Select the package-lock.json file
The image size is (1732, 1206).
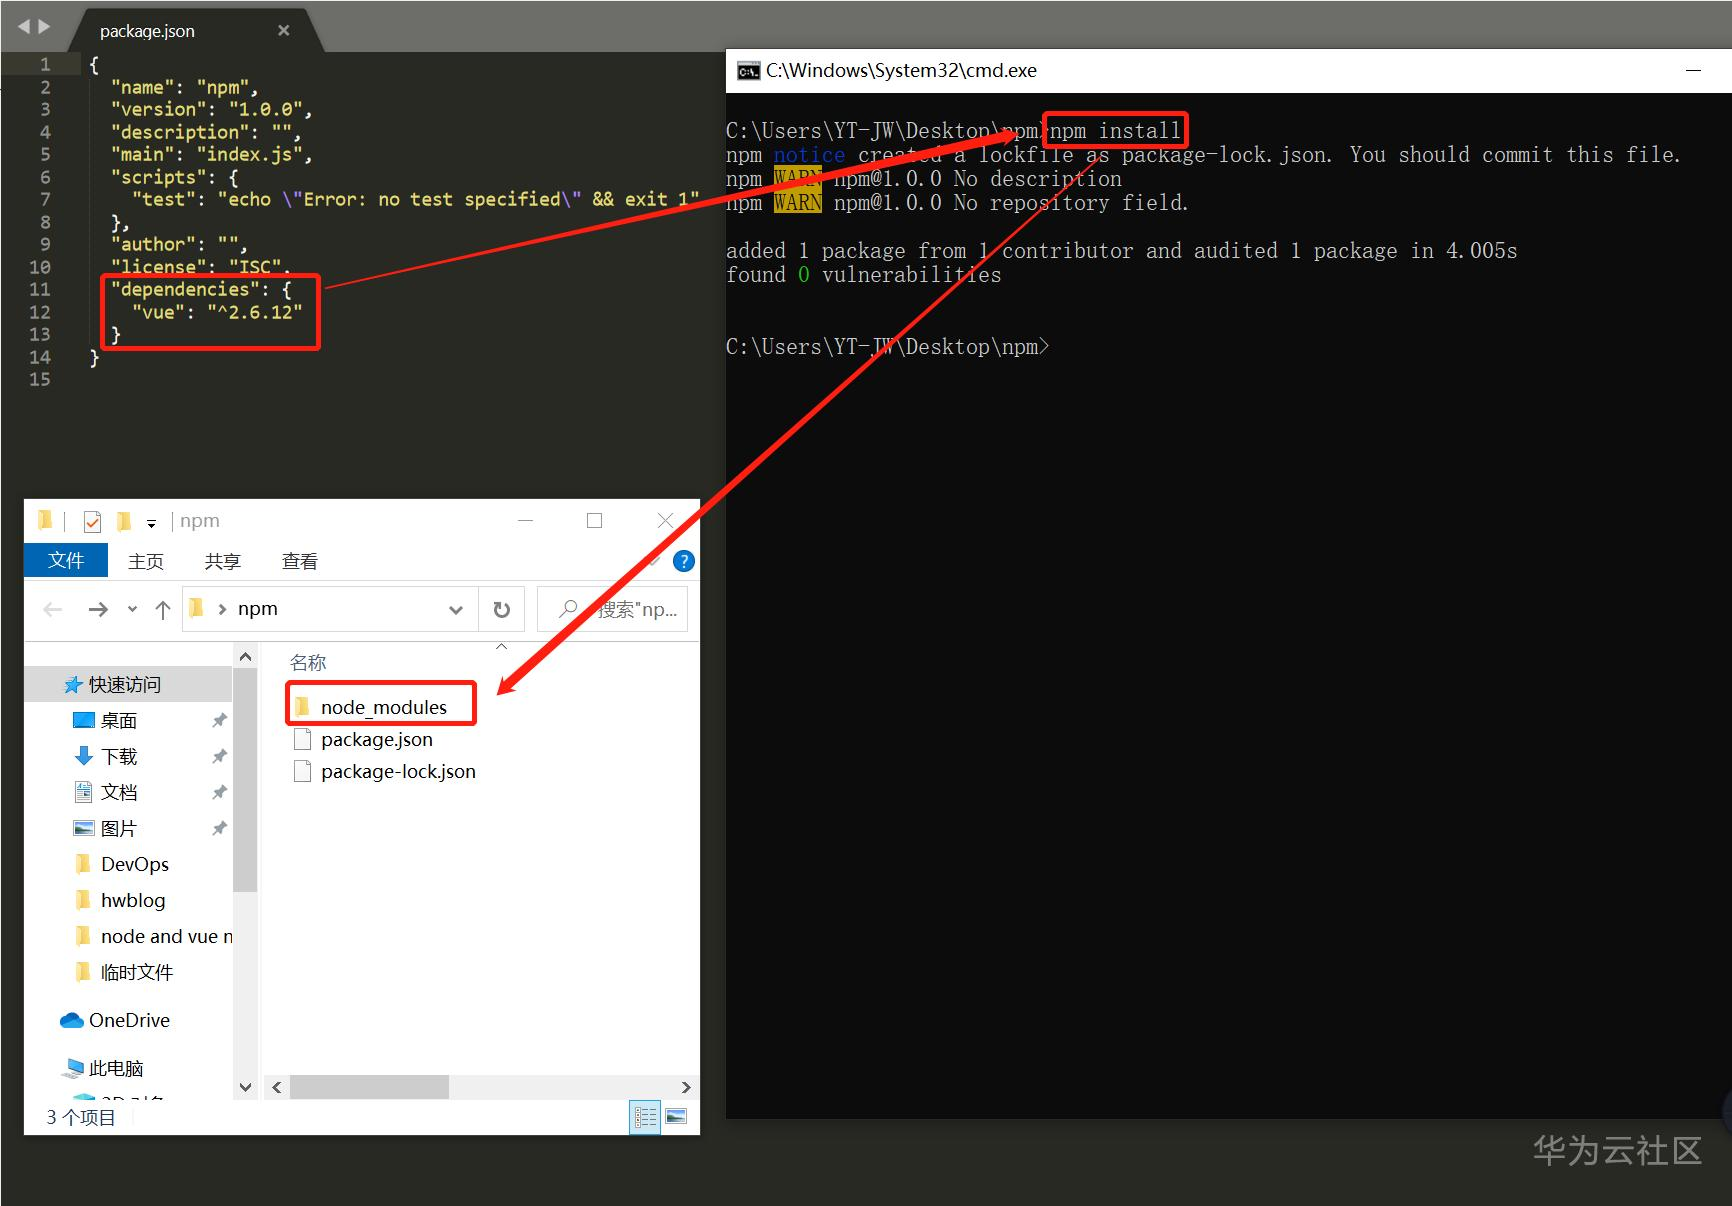click(398, 771)
